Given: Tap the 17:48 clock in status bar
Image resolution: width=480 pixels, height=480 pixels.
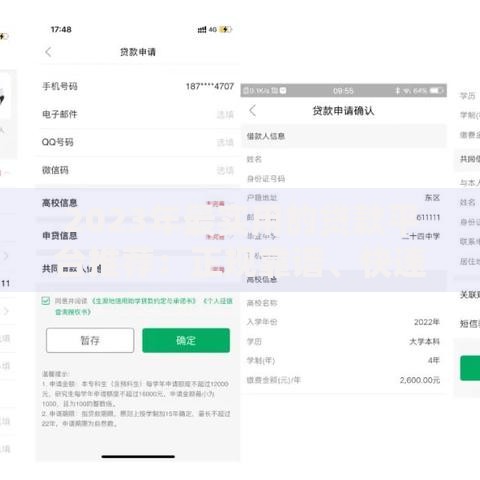Looking at the screenshot, I should [61, 29].
